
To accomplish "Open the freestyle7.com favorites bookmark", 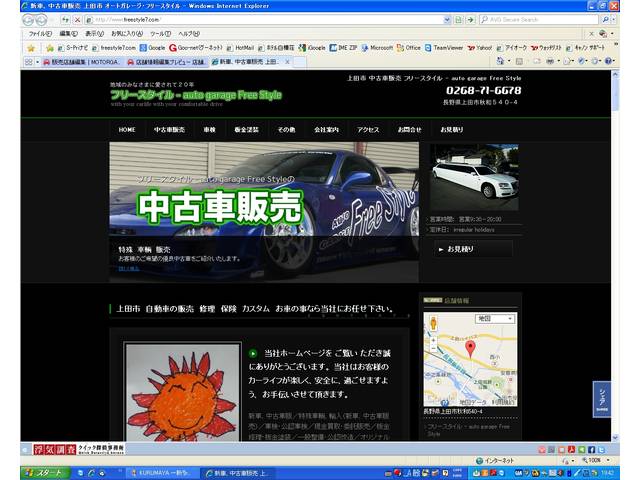I will pyautogui.click(x=113, y=48).
